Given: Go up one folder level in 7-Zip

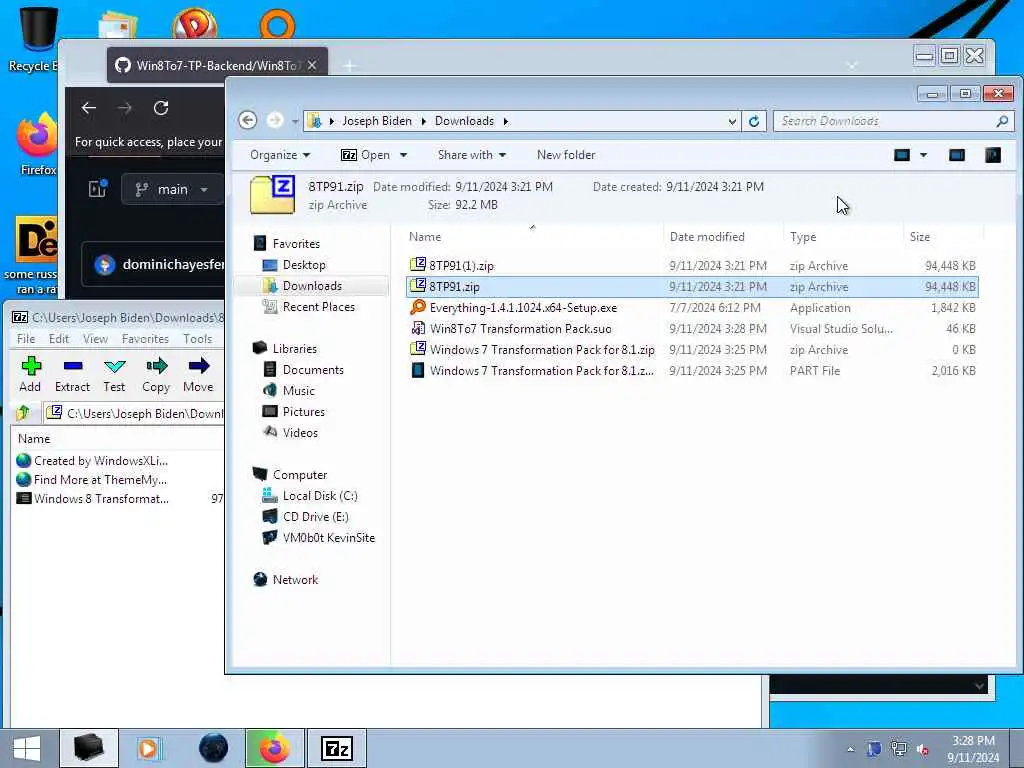Looking at the screenshot, I should tap(24, 413).
